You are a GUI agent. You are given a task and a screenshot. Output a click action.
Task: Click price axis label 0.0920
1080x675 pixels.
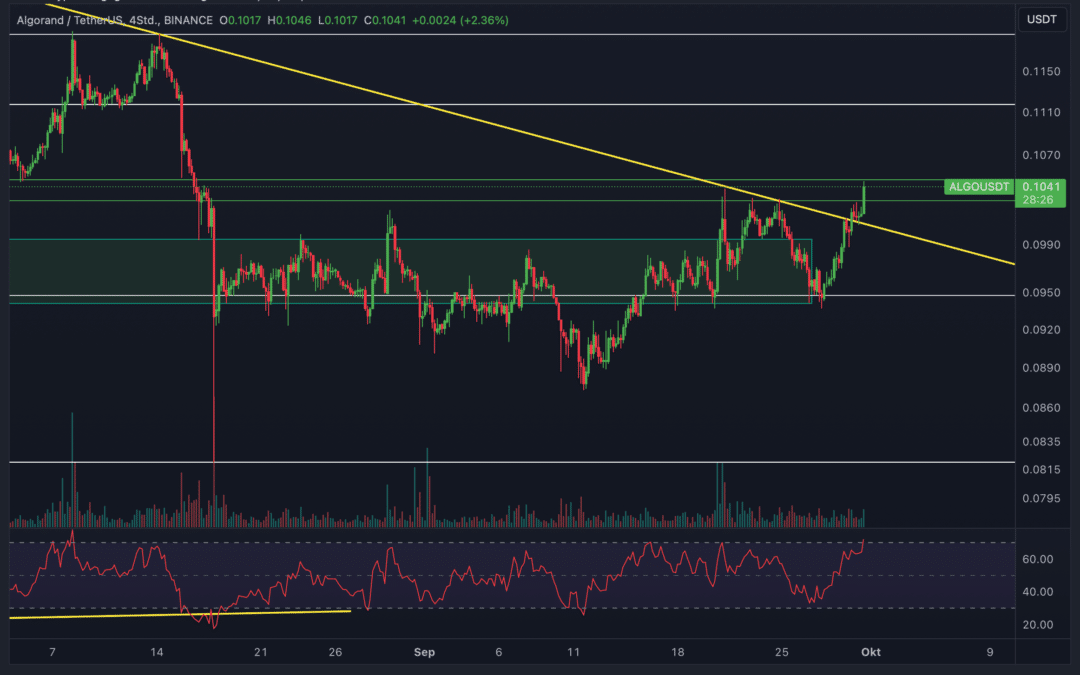pyautogui.click(x=1041, y=330)
